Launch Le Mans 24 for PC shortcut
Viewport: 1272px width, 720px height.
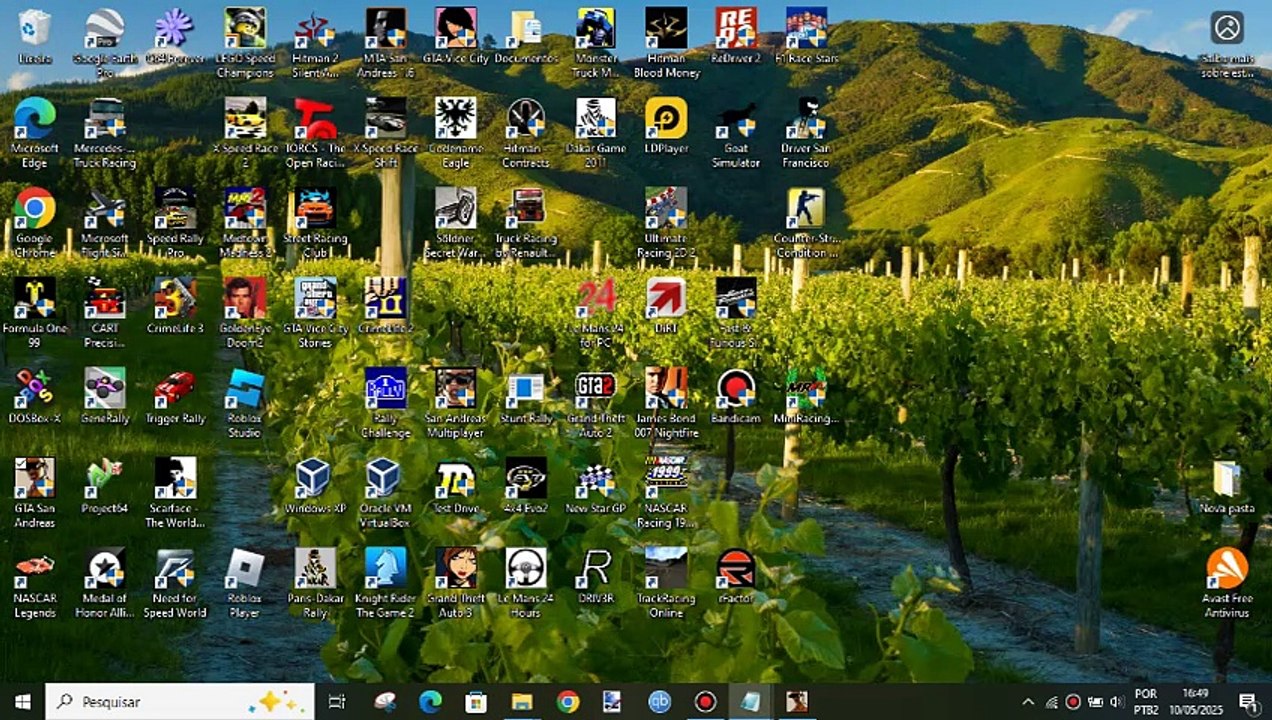[x=595, y=312]
